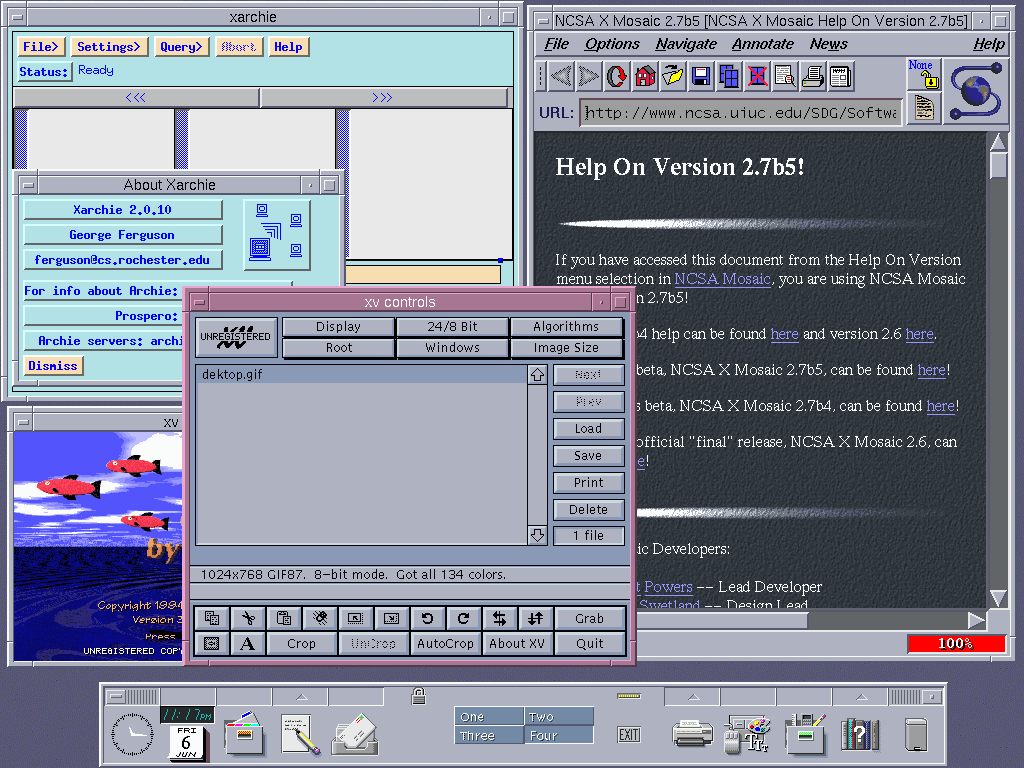Open the xv Image Size dropdown
The width and height of the screenshot is (1024, 768).
tap(566, 347)
